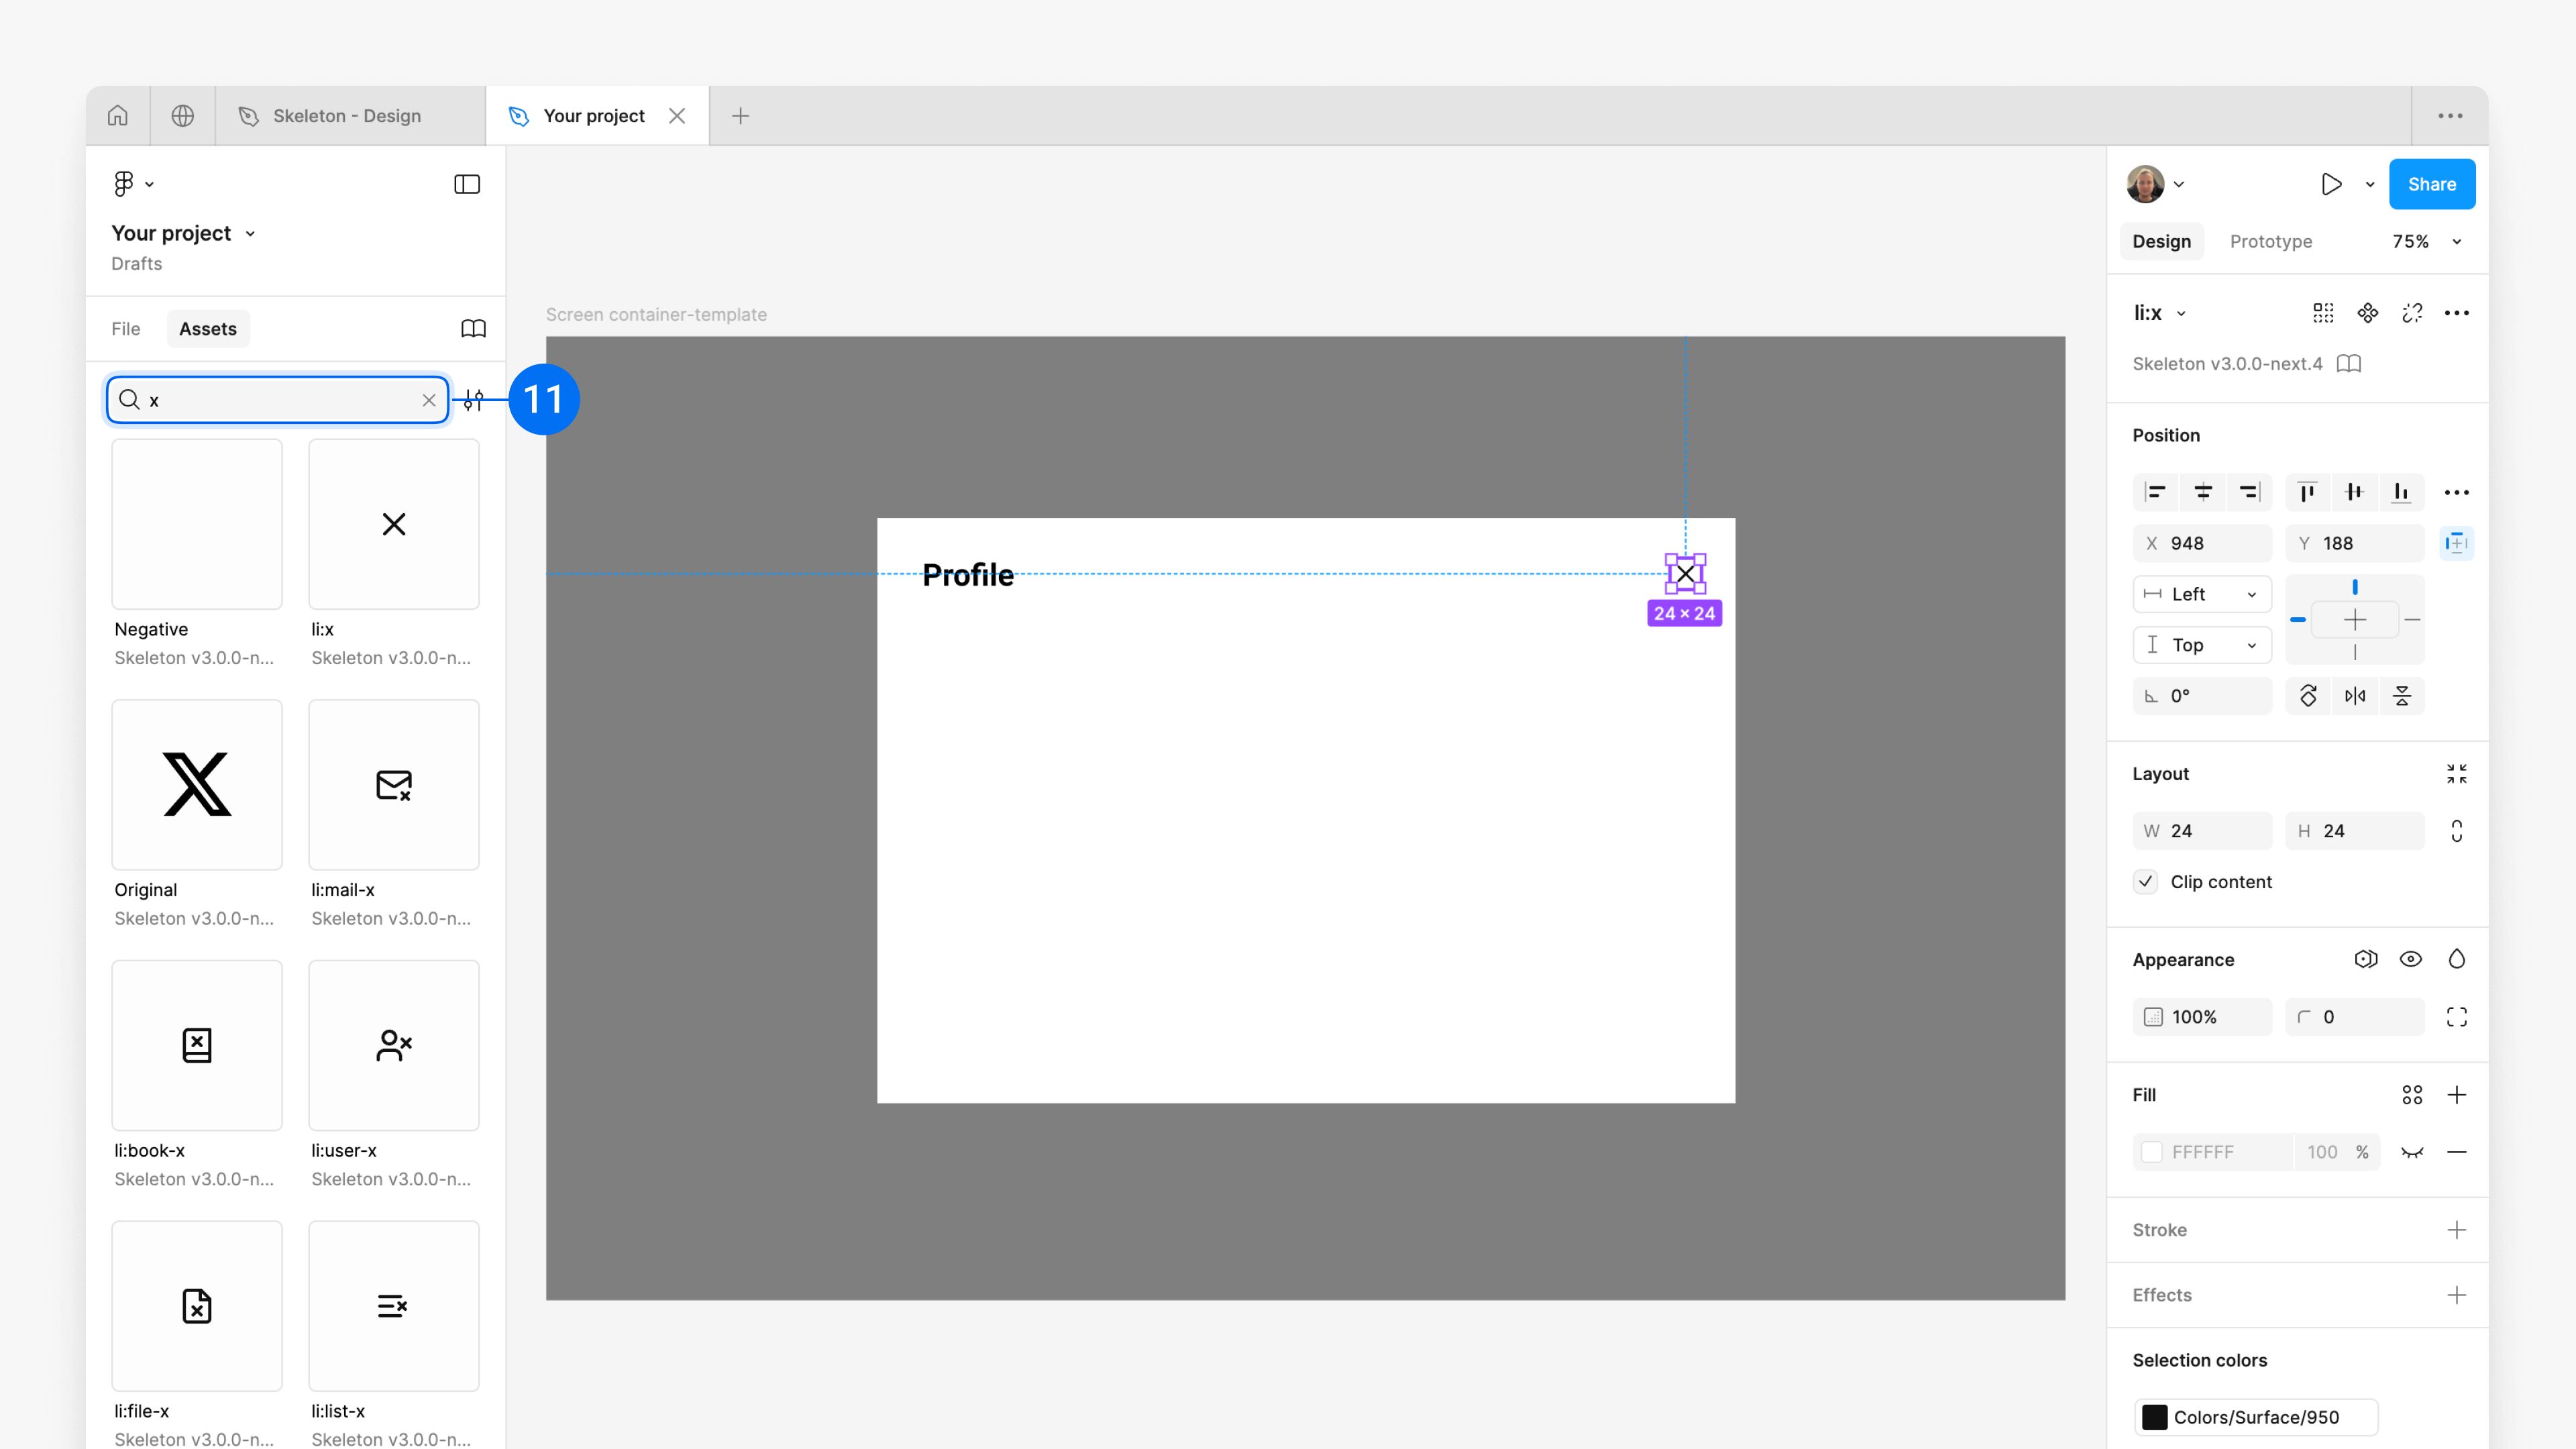The height and width of the screenshot is (1449, 2576).
Task: Click the lock aspect ratio icon
Action: (2456, 831)
